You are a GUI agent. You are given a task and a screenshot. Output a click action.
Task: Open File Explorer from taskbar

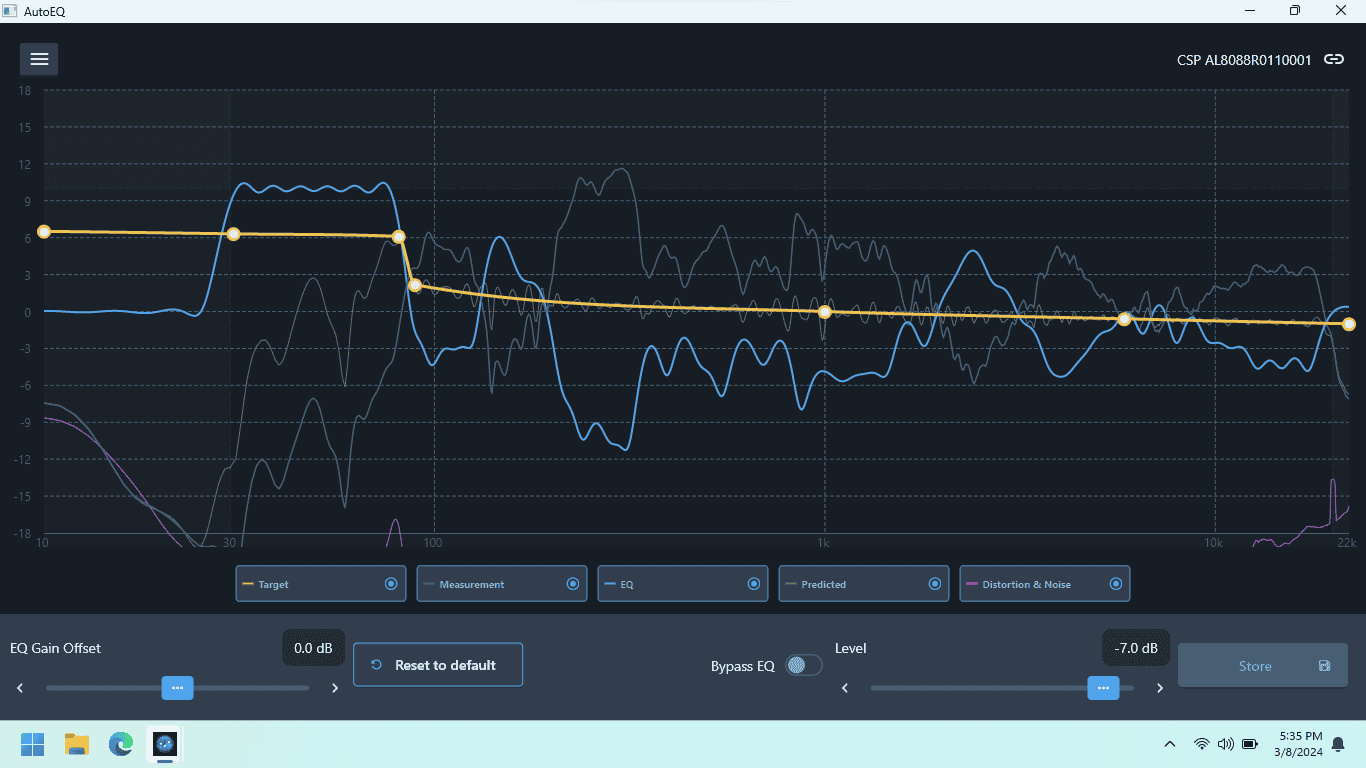pos(77,744)
